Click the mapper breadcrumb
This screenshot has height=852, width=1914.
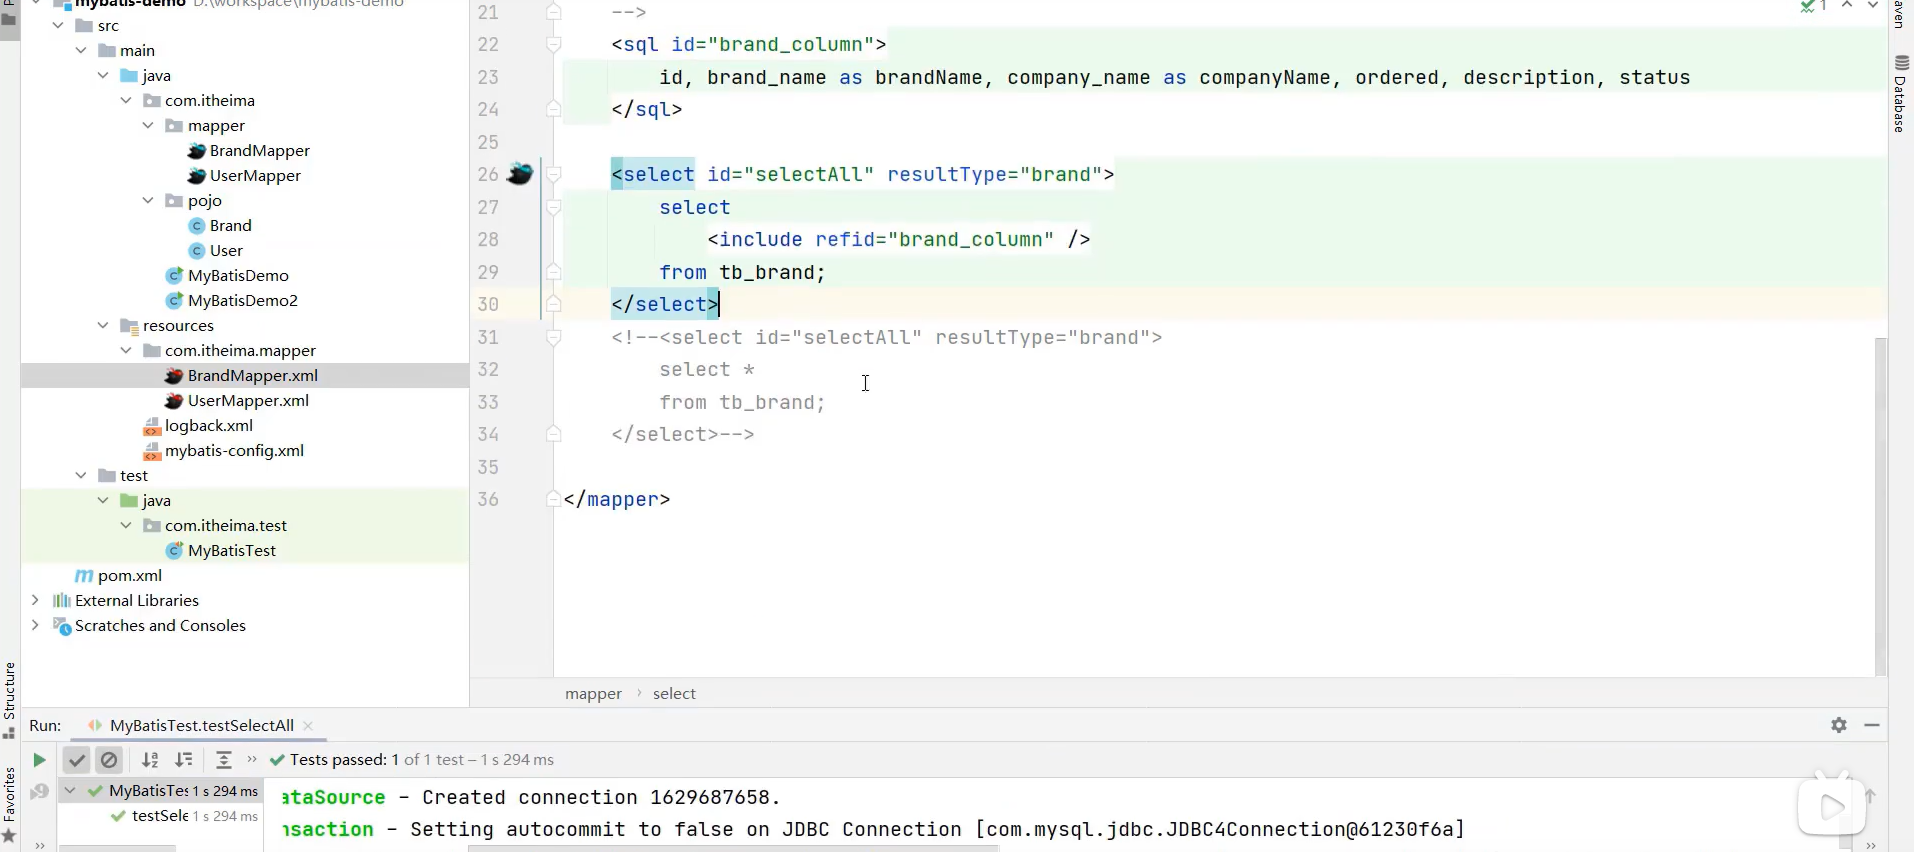(593, 693)
